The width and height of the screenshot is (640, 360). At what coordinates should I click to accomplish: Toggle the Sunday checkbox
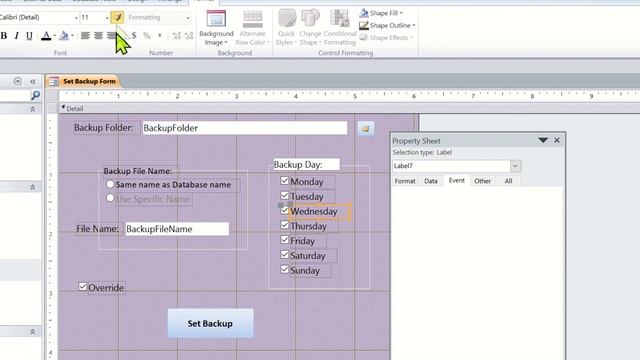(284, 269)
